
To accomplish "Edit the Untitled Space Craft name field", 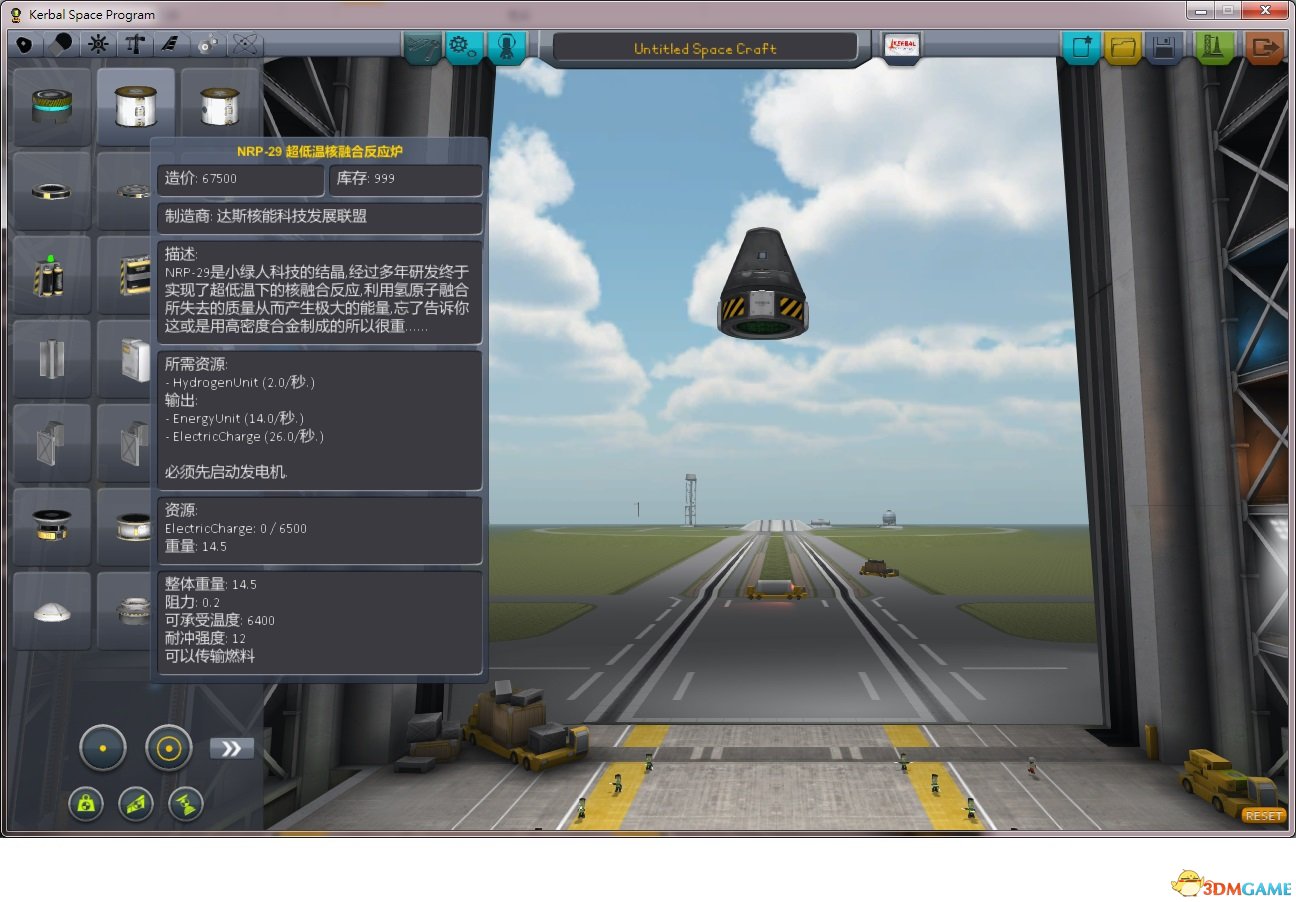I will pos(705,48).
